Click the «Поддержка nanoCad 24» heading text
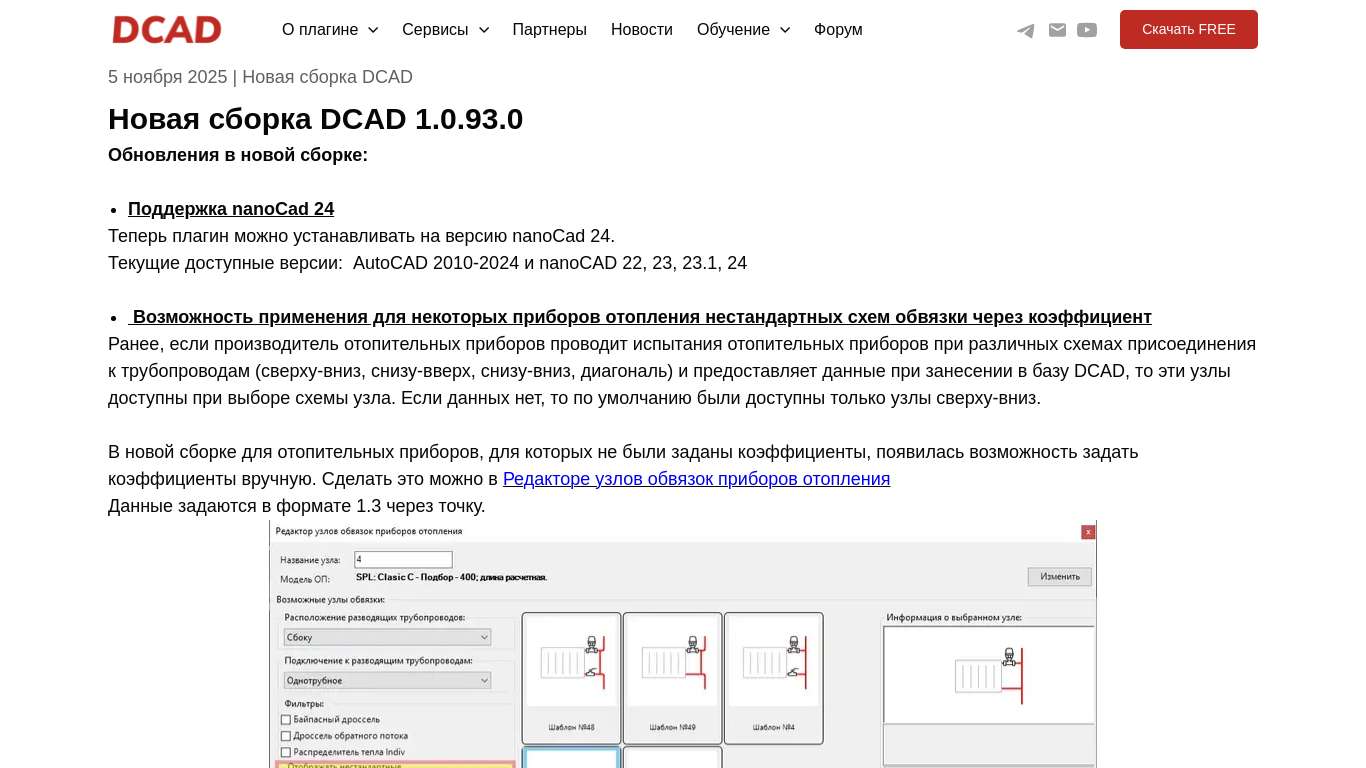 pyautogui.click(x=231, y=209)
